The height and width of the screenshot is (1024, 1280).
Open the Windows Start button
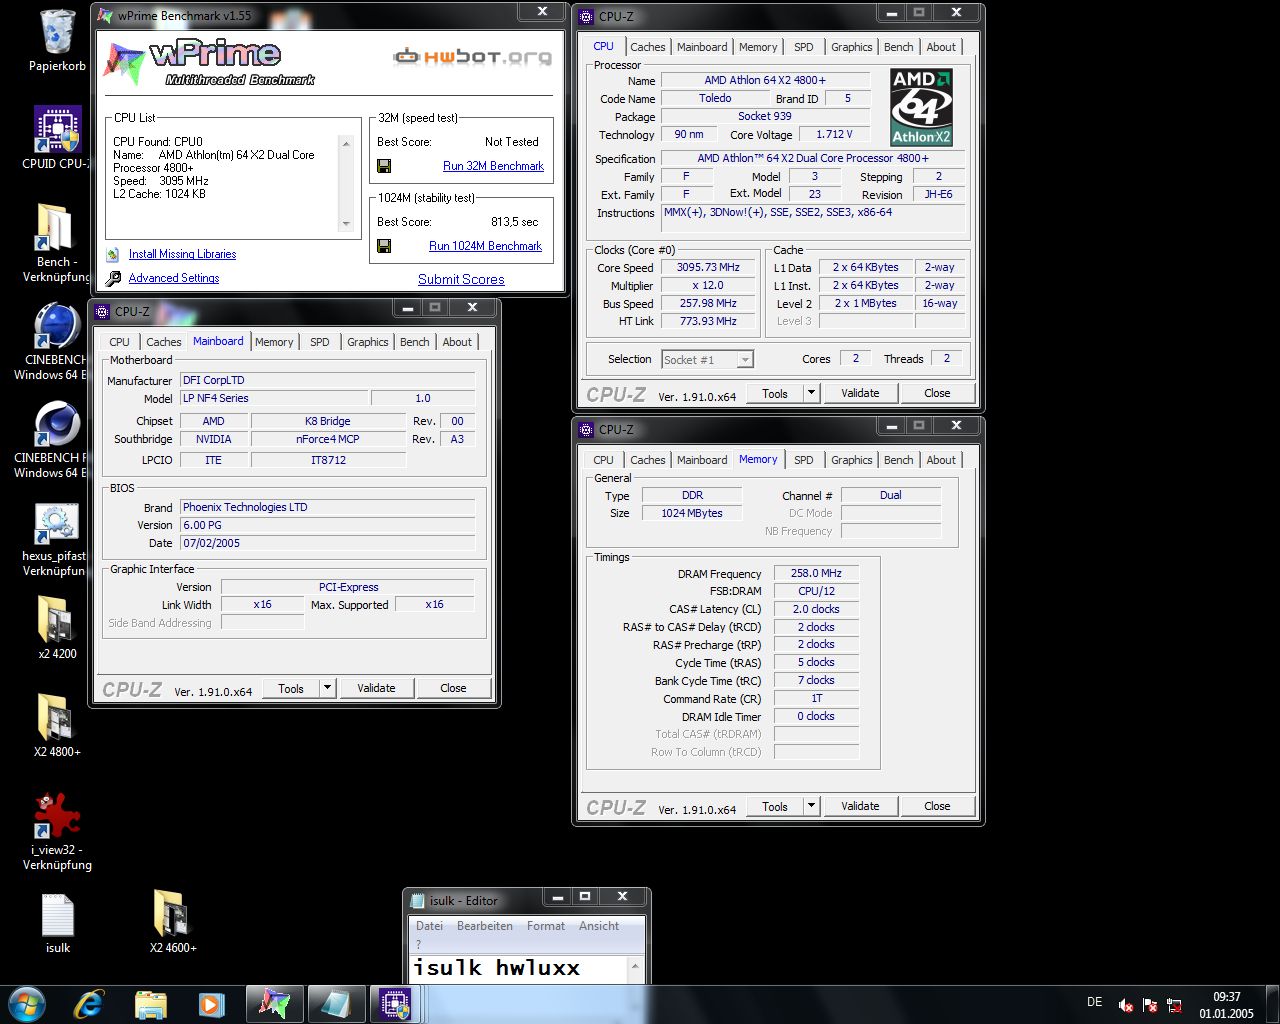coord(27,1004)
